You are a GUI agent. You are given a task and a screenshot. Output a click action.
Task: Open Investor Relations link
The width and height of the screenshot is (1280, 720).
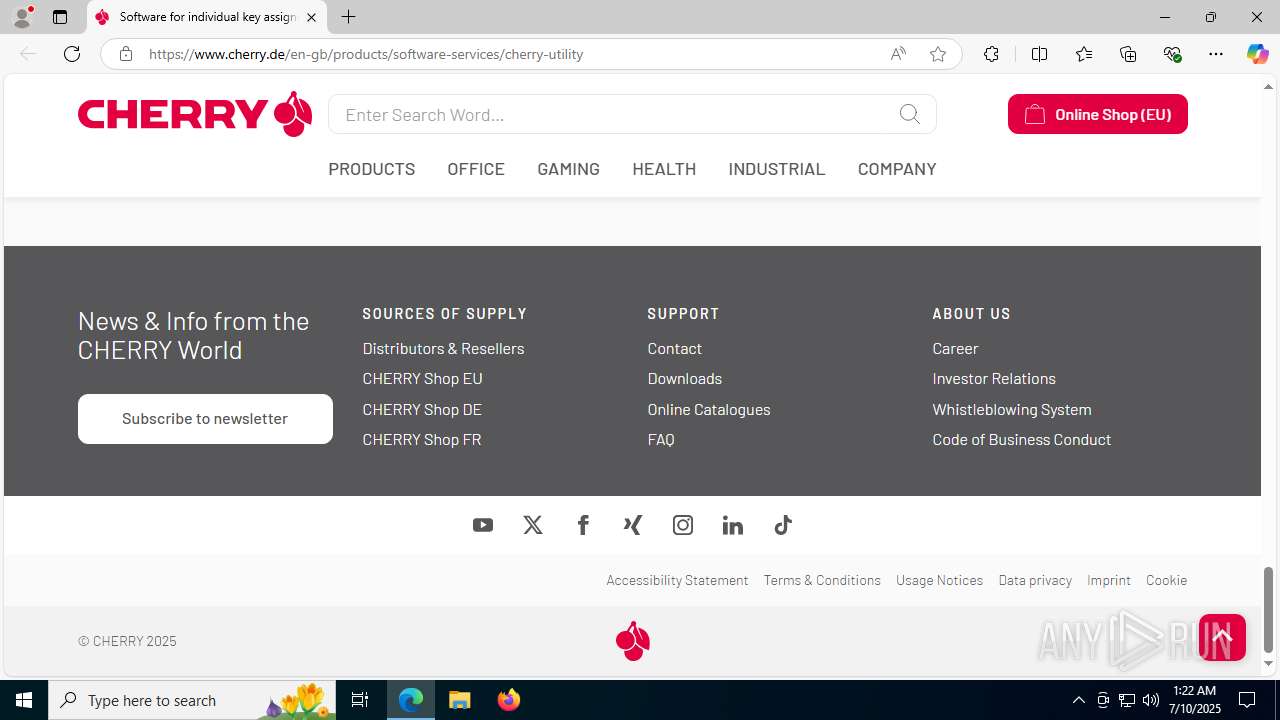pyautogui.click(x=994, y=378)
